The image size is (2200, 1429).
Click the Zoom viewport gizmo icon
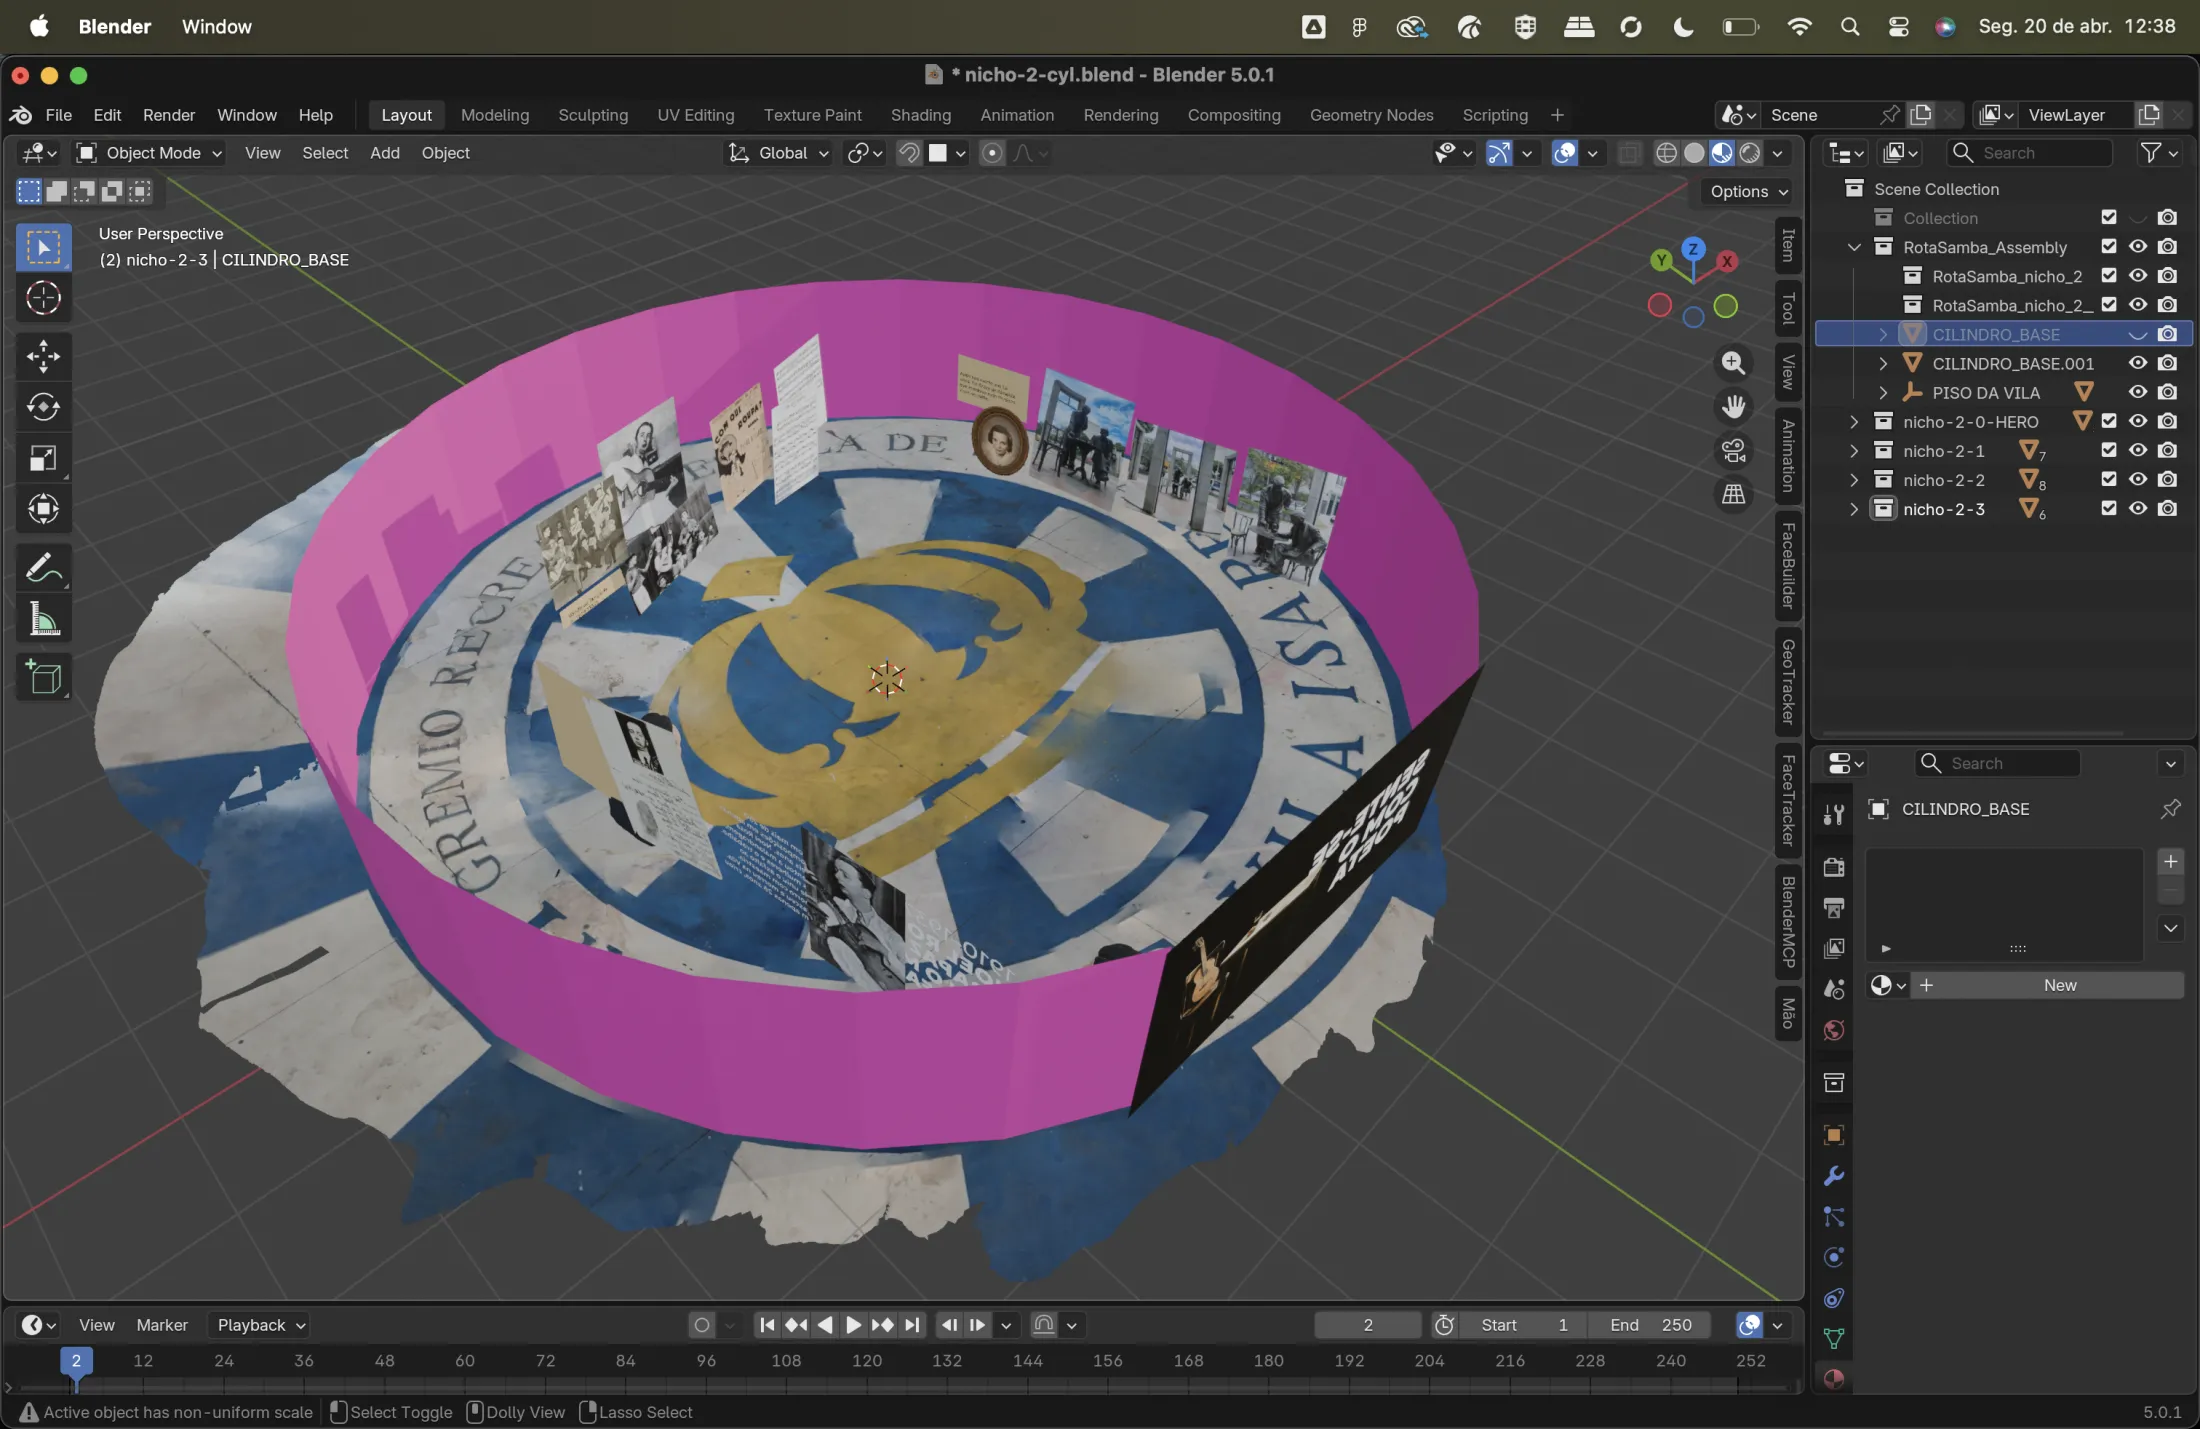click(1733, 363)
